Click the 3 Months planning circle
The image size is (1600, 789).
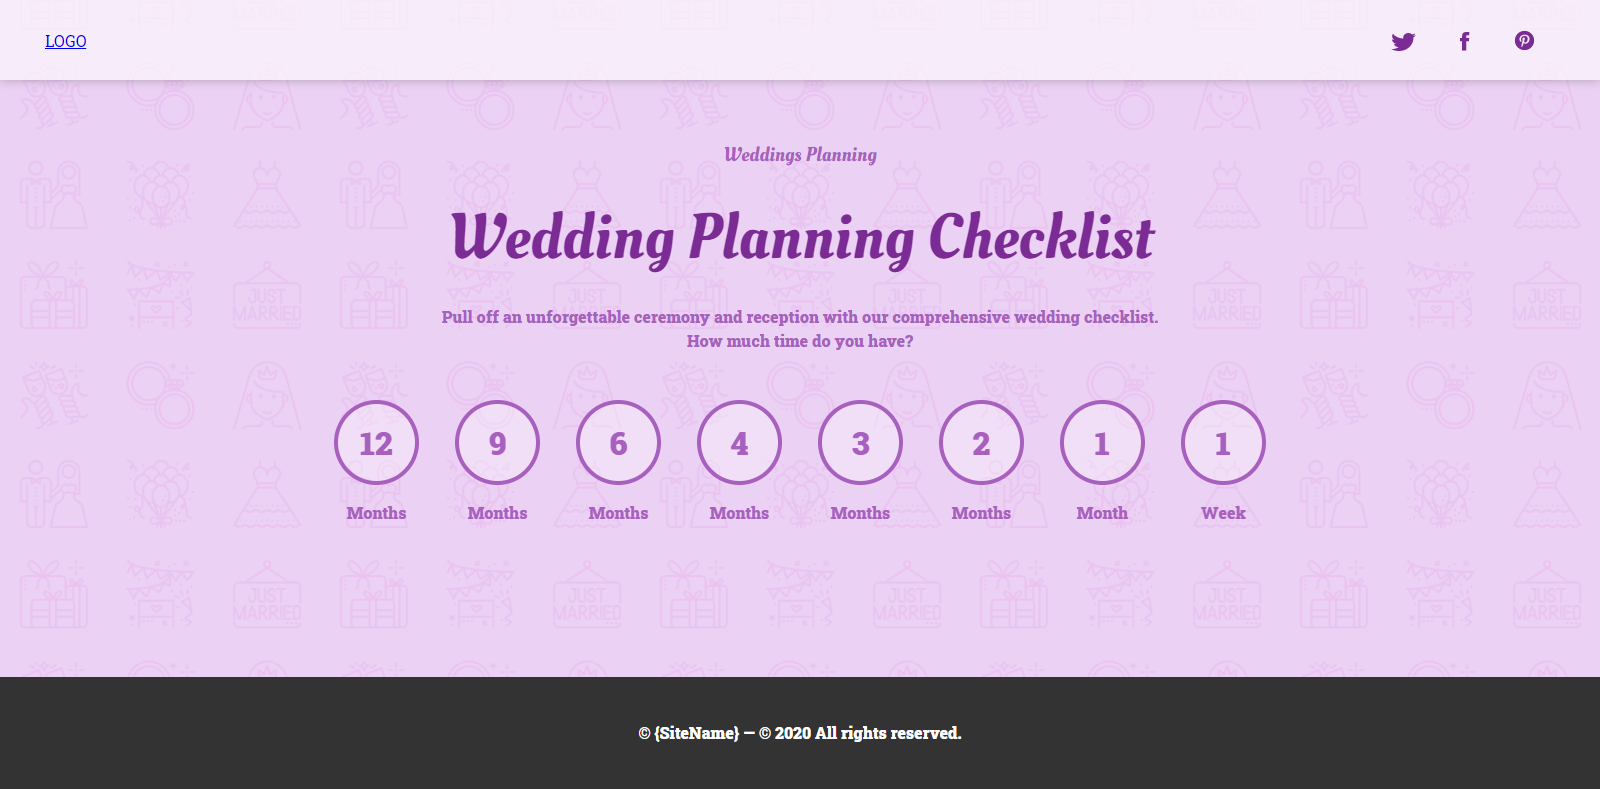860,443
